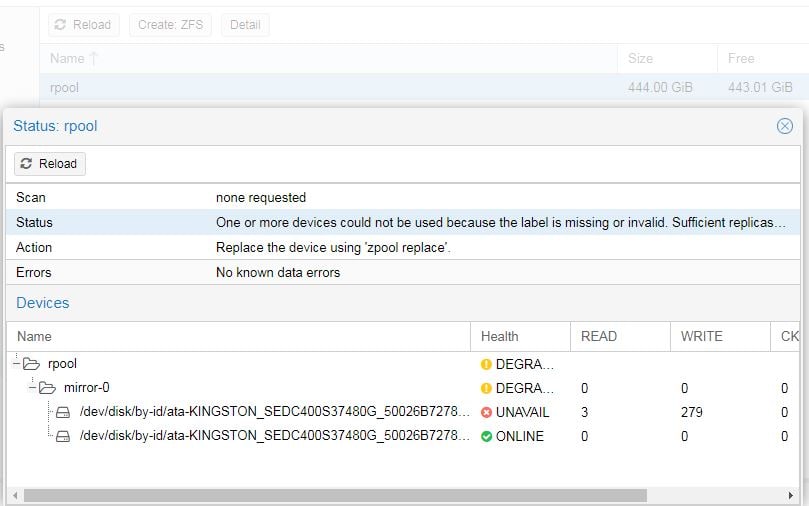Select the mirror-0 tree row

pyautogui.click(x=403, y=388)
